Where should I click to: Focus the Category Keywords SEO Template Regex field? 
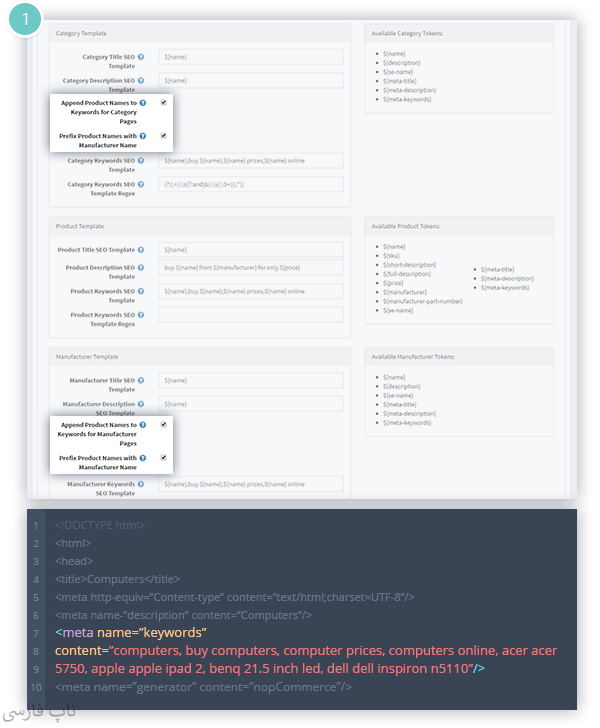click(x=250, y=184)
